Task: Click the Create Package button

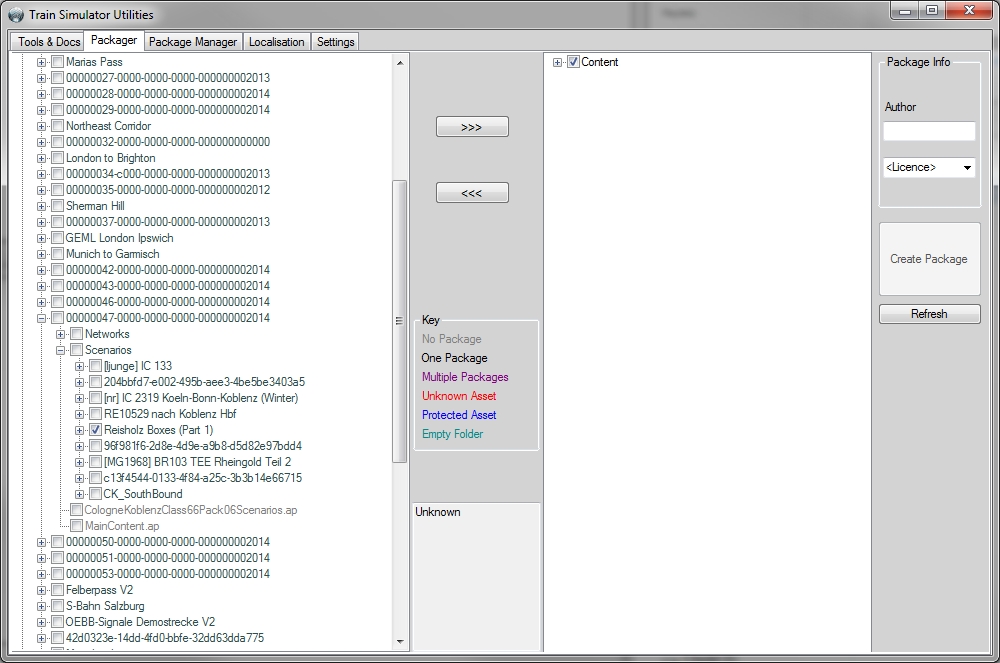Action: pyautogui.click(x=929, y=259)
